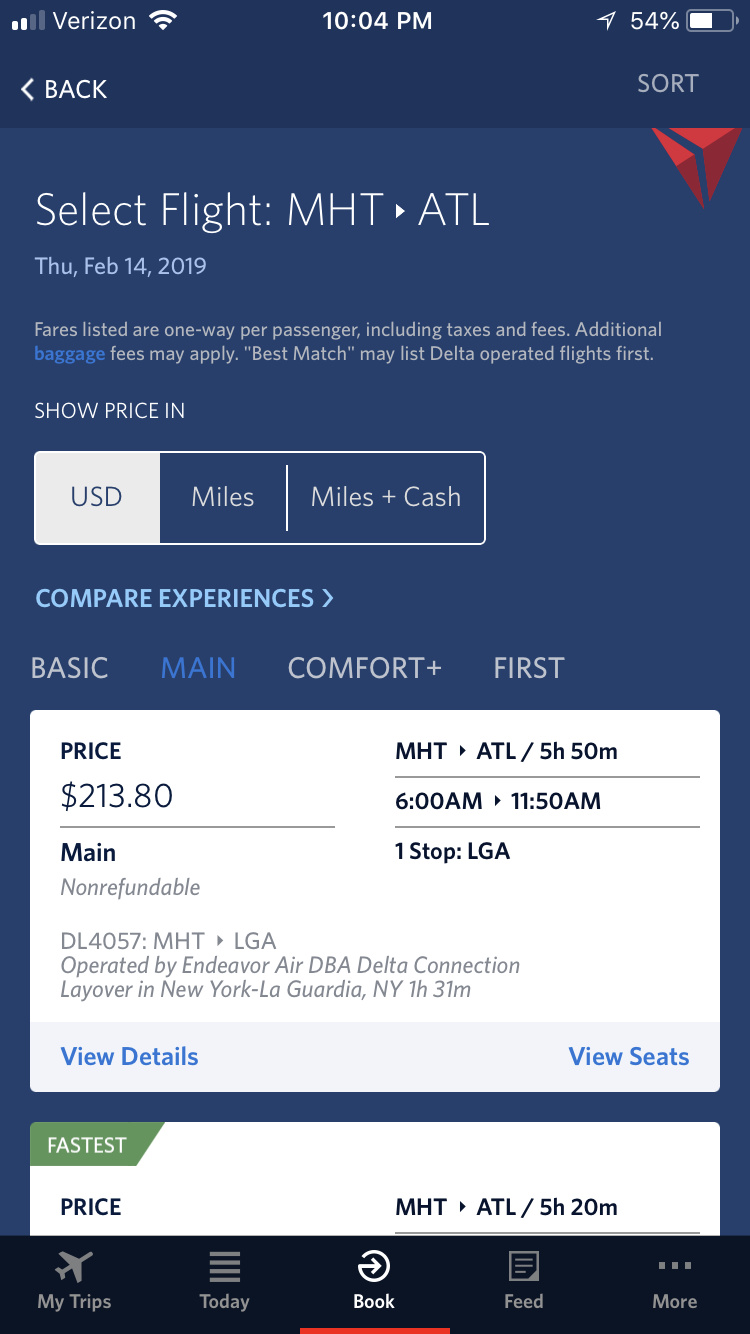This screenshot has height=1334, width=750.
Task: Open the baggage fees link
Action: pyautogui.click(x=69, y=353)
